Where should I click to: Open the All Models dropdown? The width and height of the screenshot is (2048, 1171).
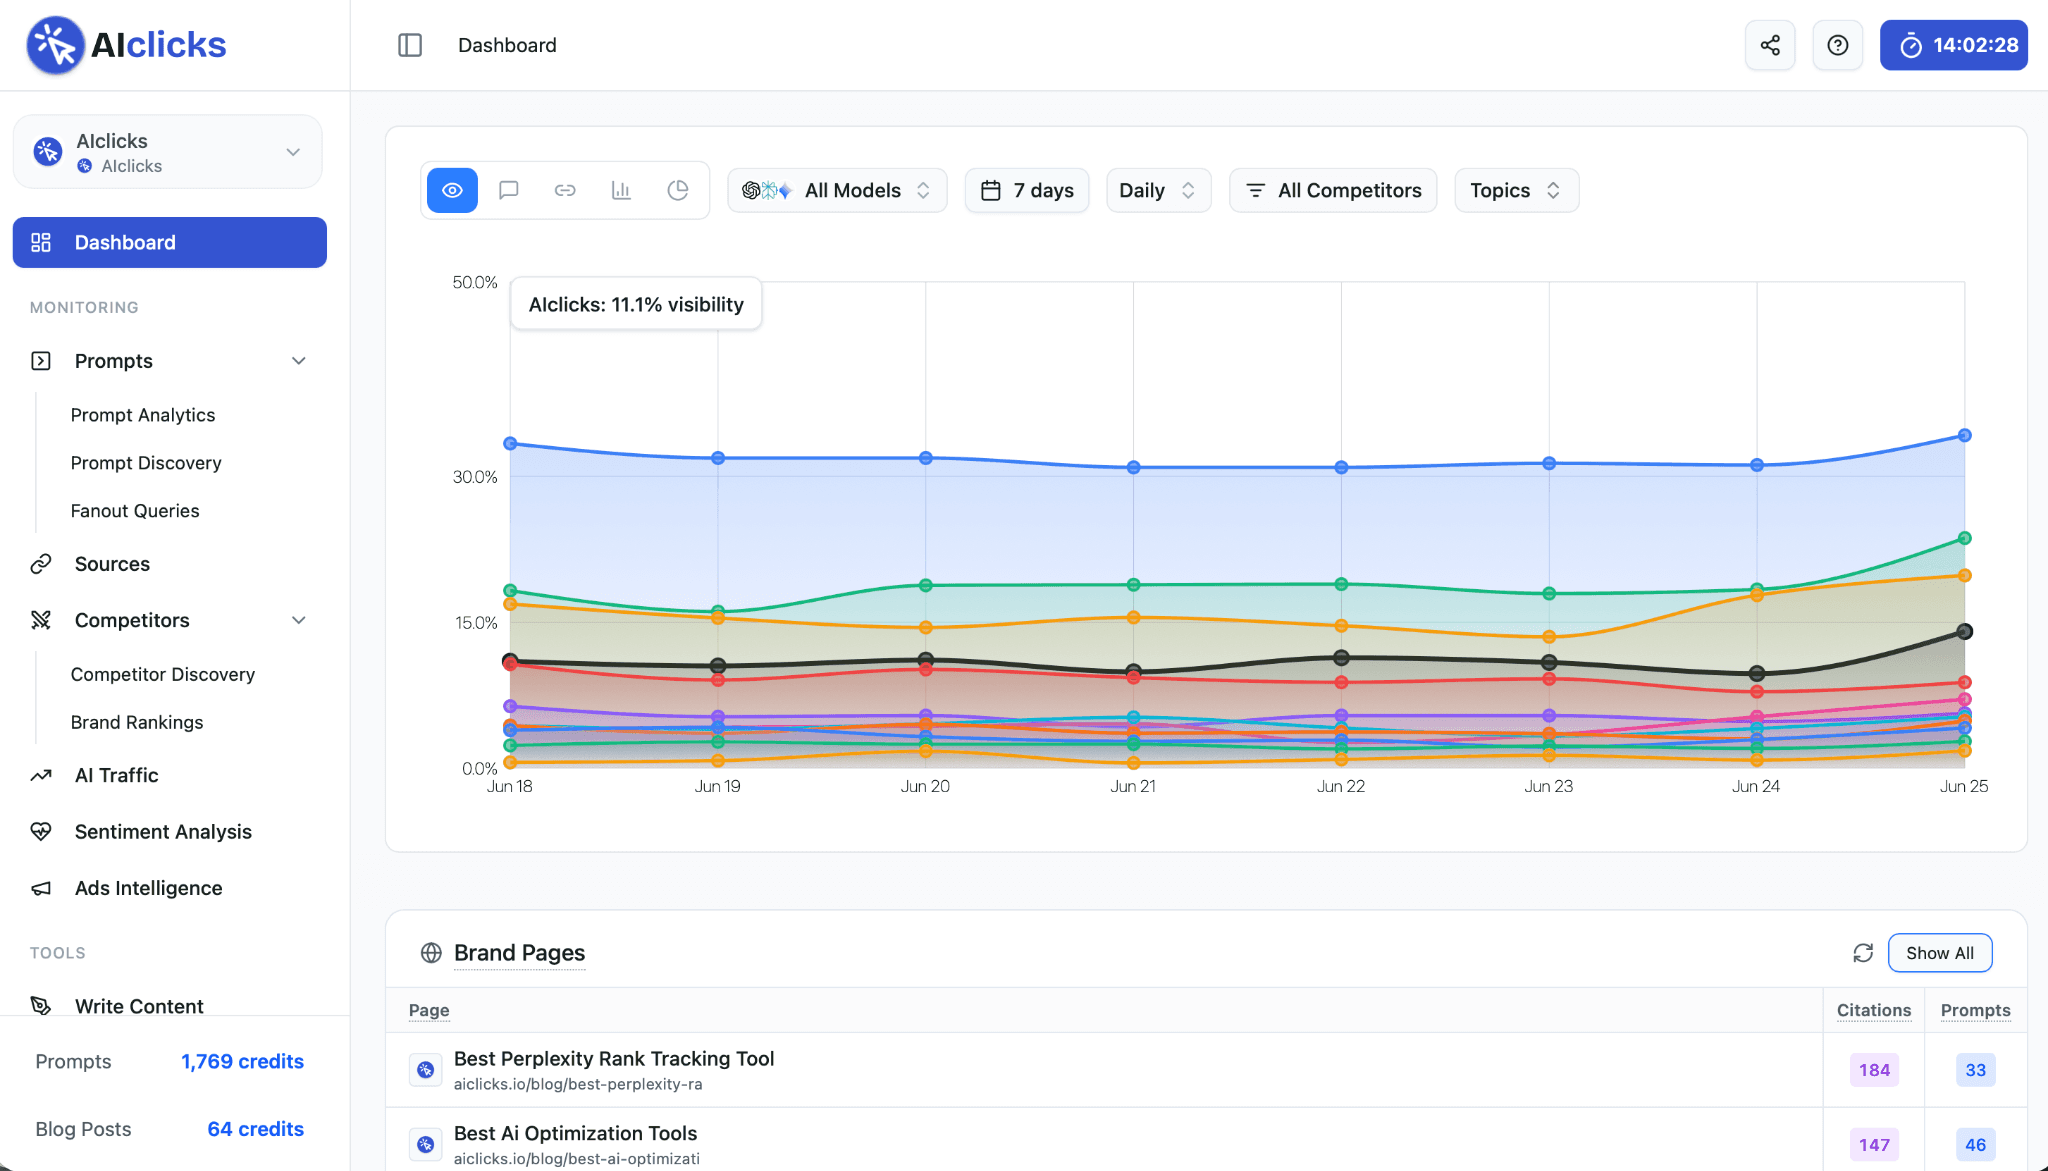tap(837, 190)
